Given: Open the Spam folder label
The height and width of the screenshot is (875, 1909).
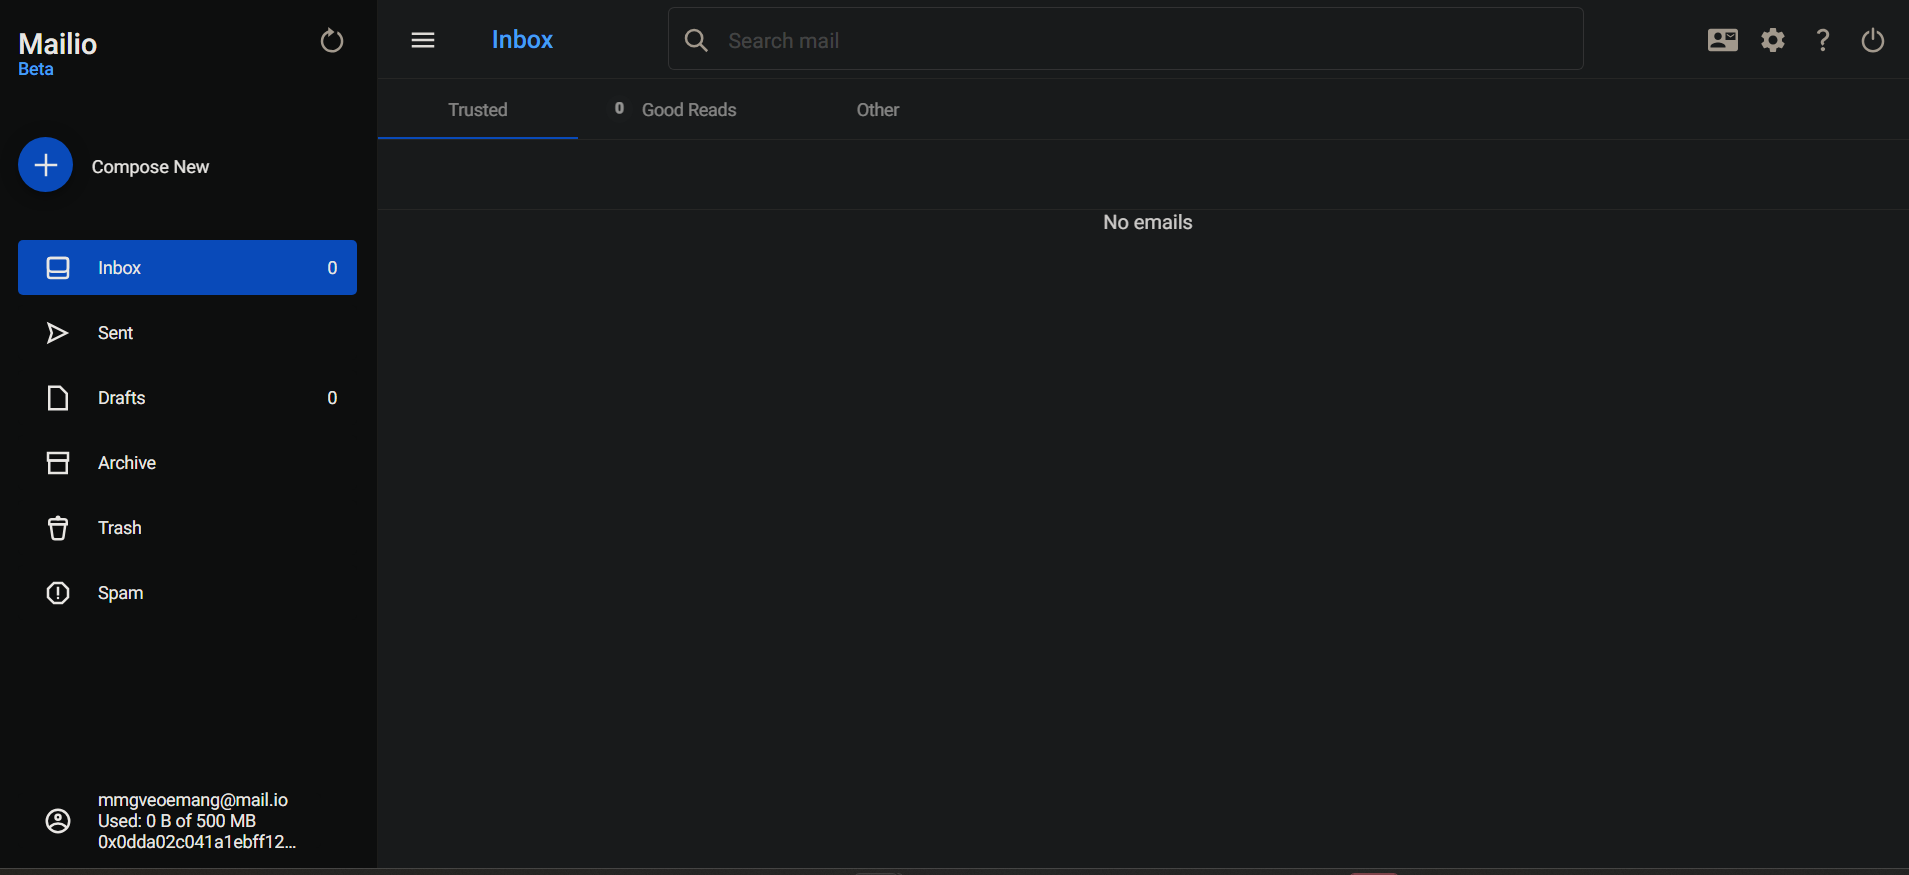Looking at the screenshot, I should [120, 593].
